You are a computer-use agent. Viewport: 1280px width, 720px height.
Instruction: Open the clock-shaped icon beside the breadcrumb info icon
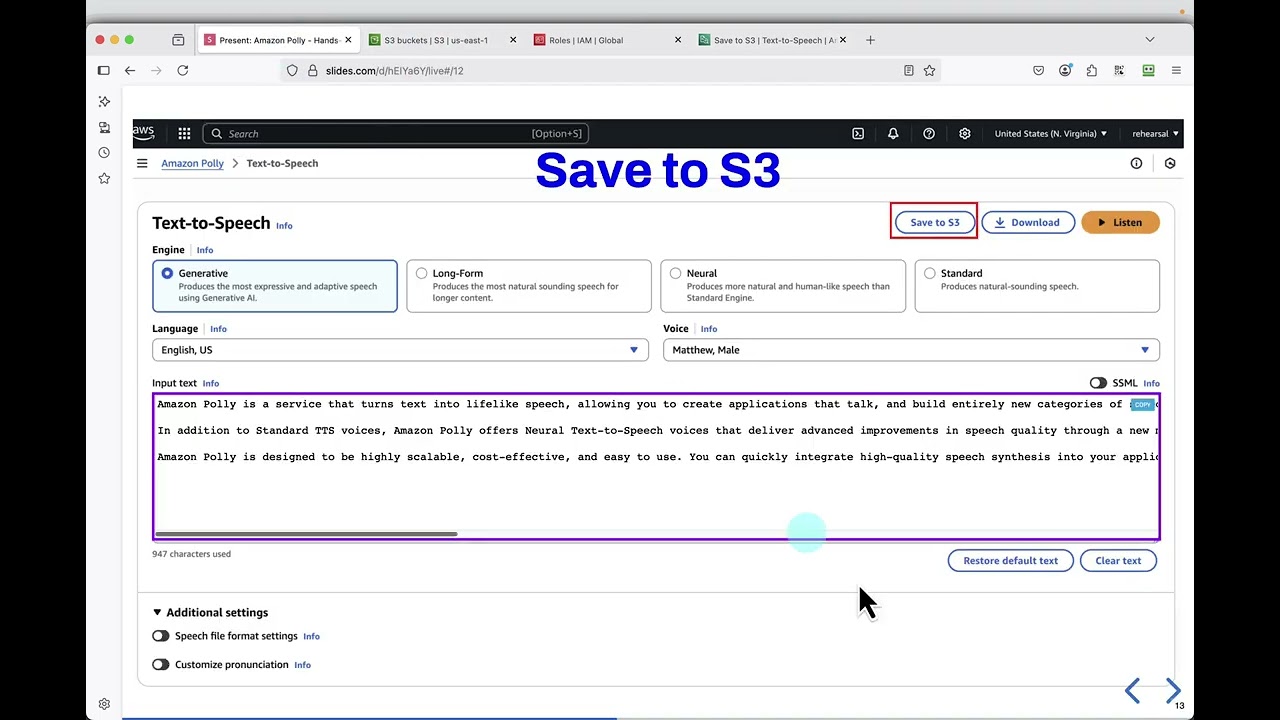pyautogui.click(x=1170, y=163)
